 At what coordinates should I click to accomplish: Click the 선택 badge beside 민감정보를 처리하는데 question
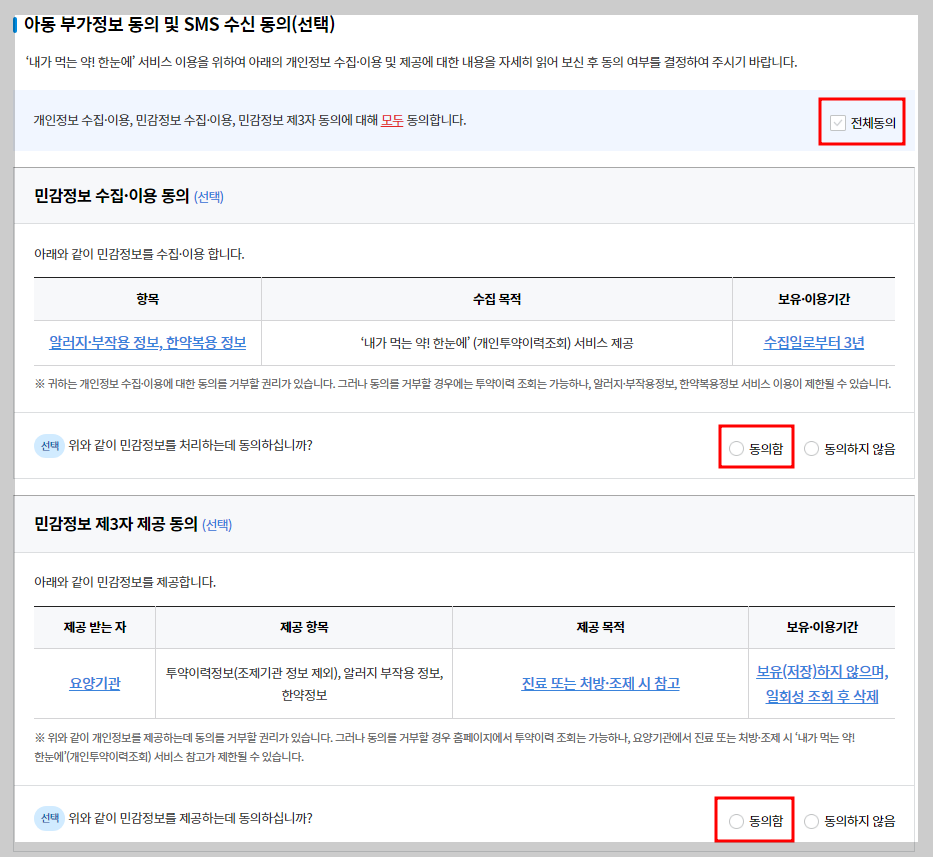tap(49, 446)
